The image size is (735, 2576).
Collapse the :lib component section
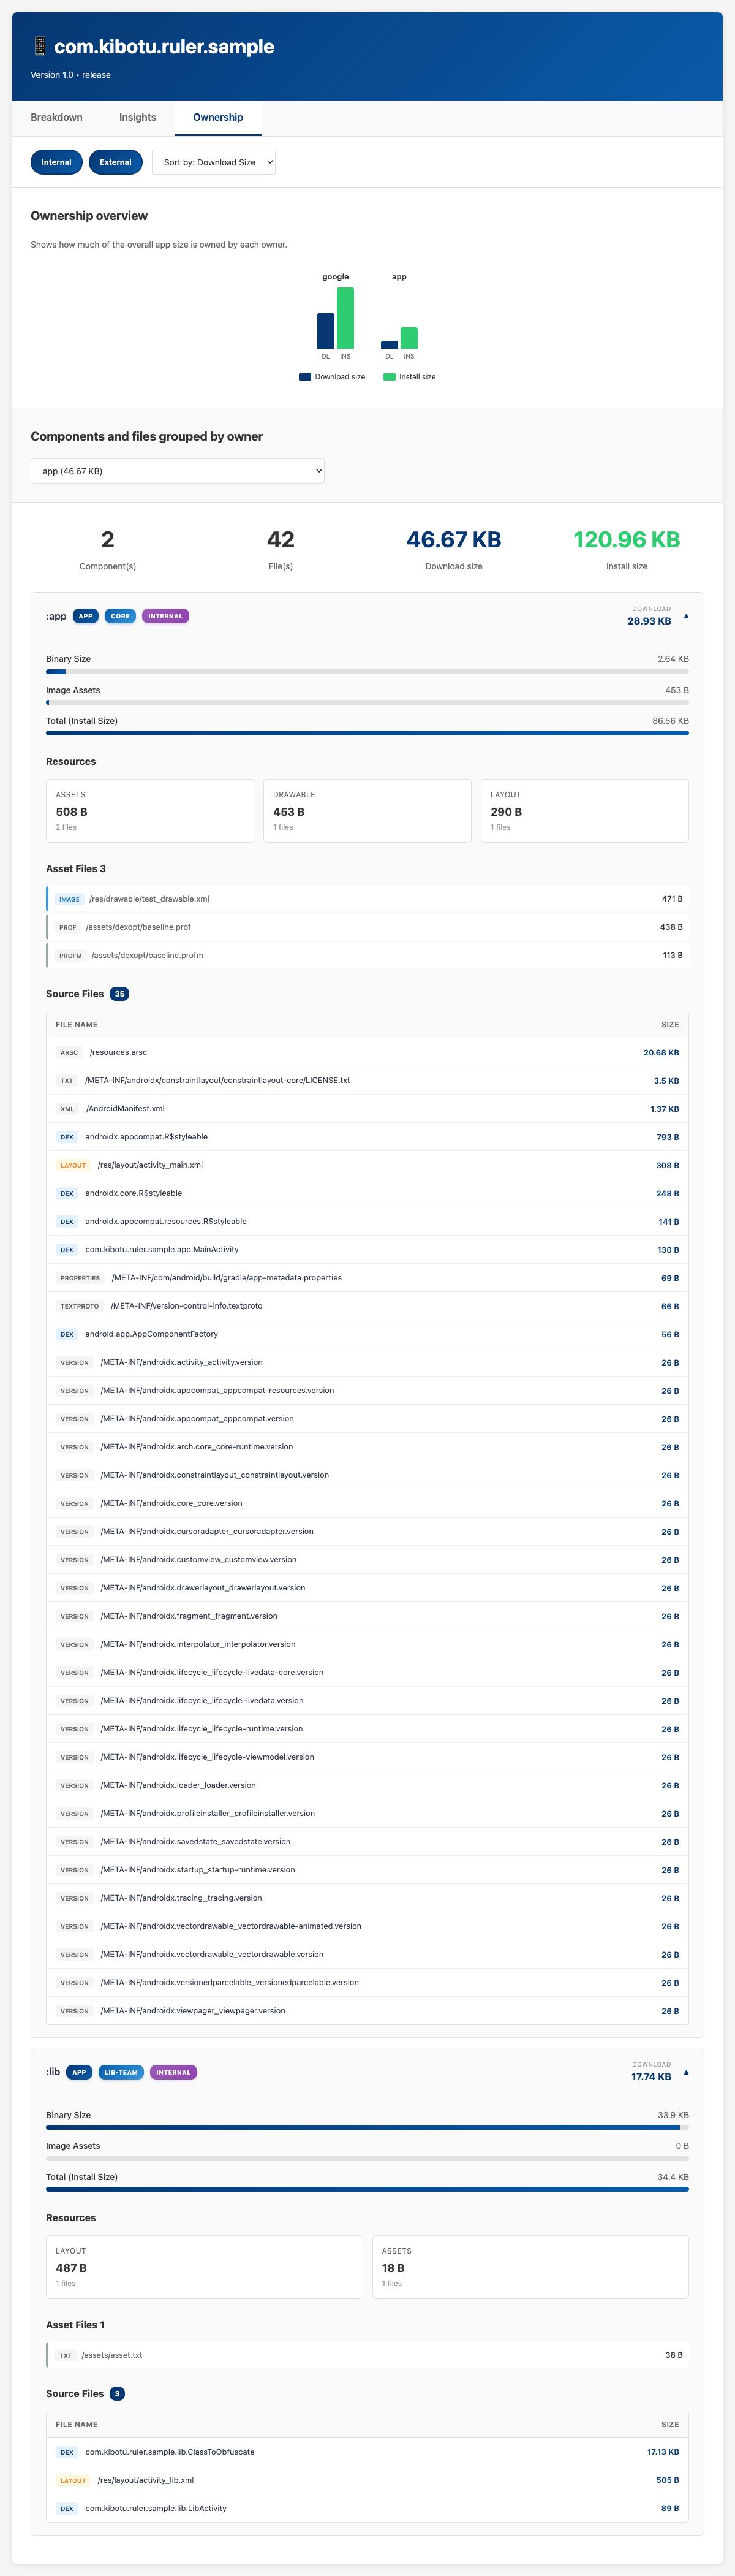click(x=686, y=2072)
